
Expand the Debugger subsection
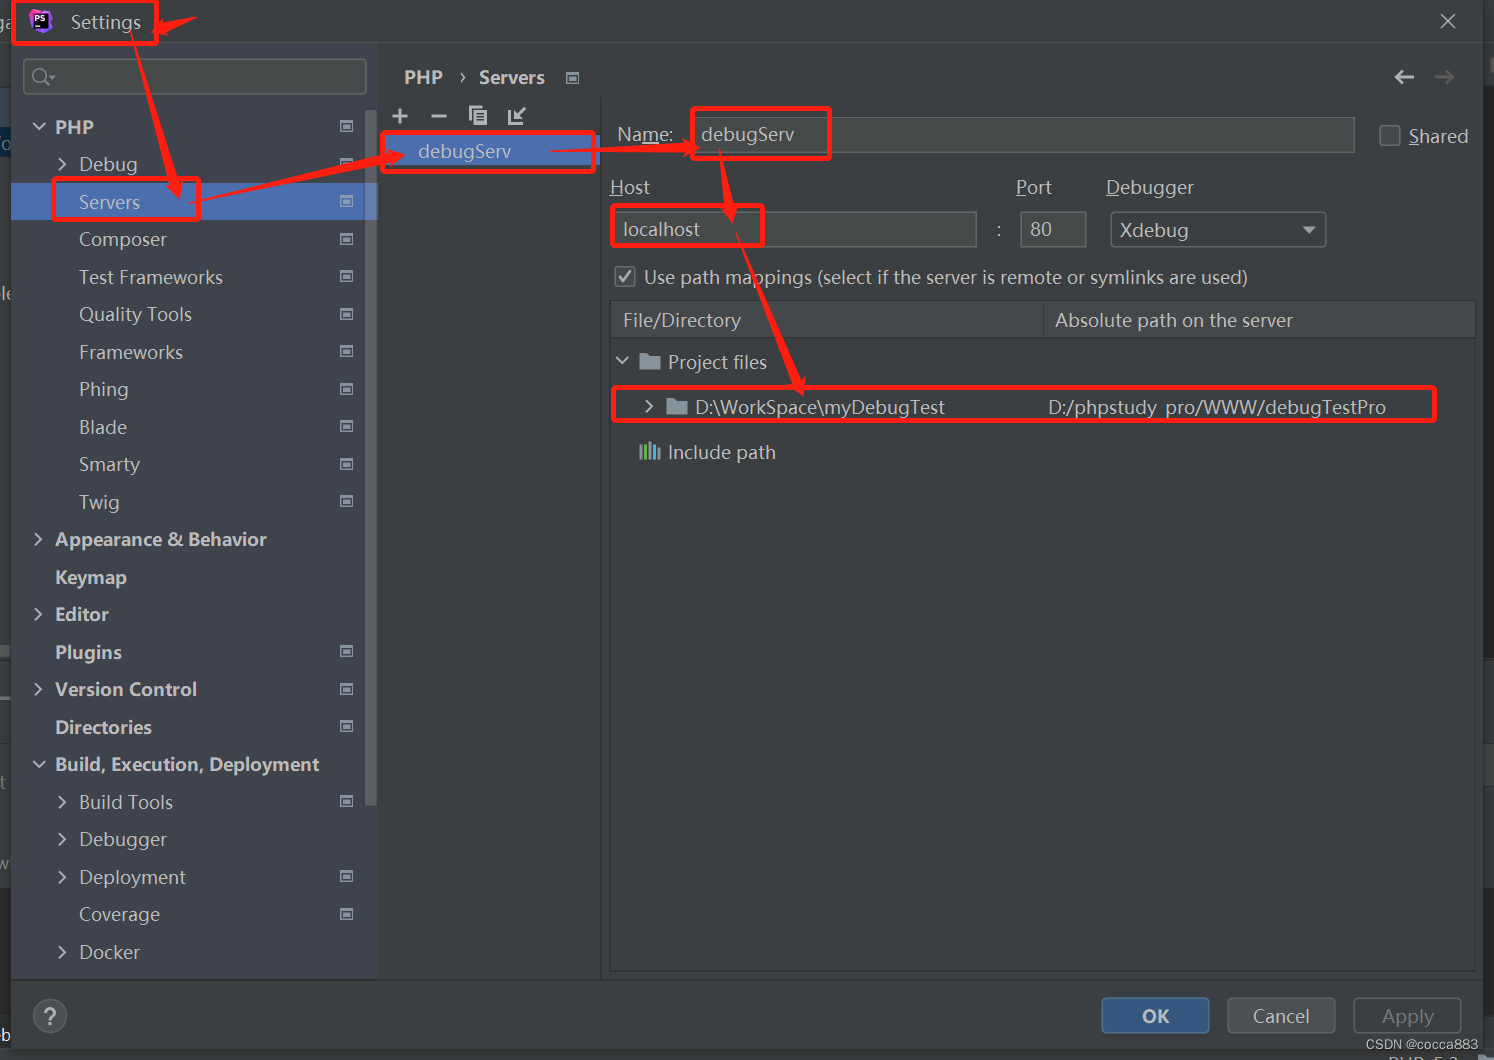coord(62,839)
